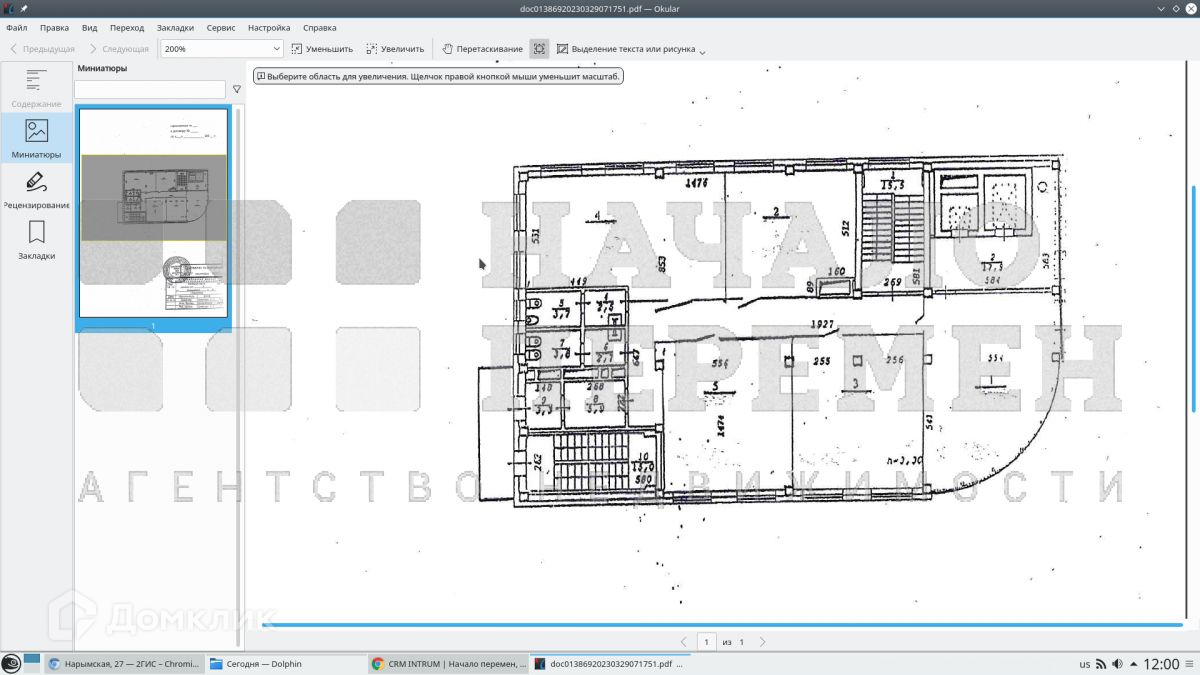Screen dimensions: 1200x675
Task: Click the Уменьшить zoom out button
Action: 322,48
